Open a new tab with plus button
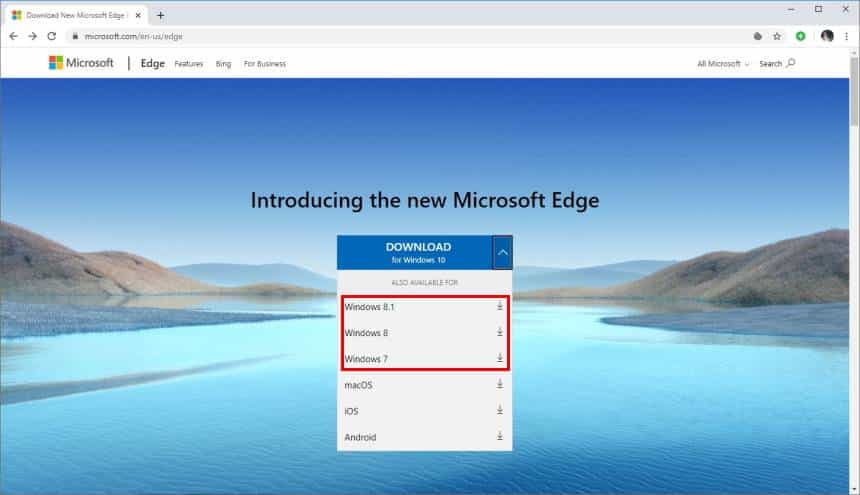 pos(160,15)
